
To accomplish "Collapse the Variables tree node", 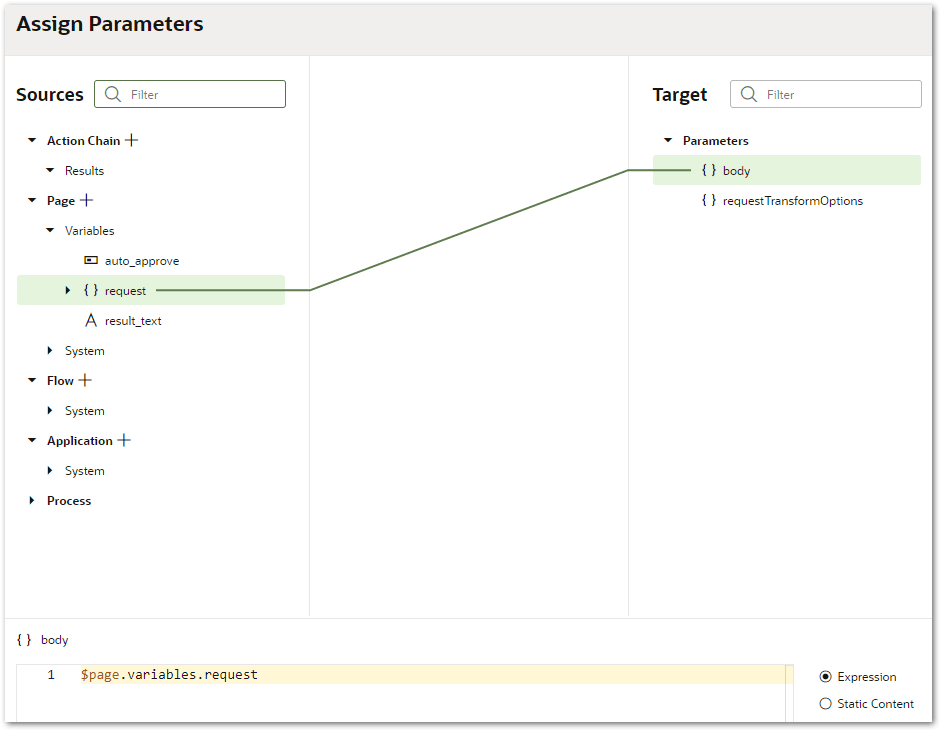I will point(49,230).
